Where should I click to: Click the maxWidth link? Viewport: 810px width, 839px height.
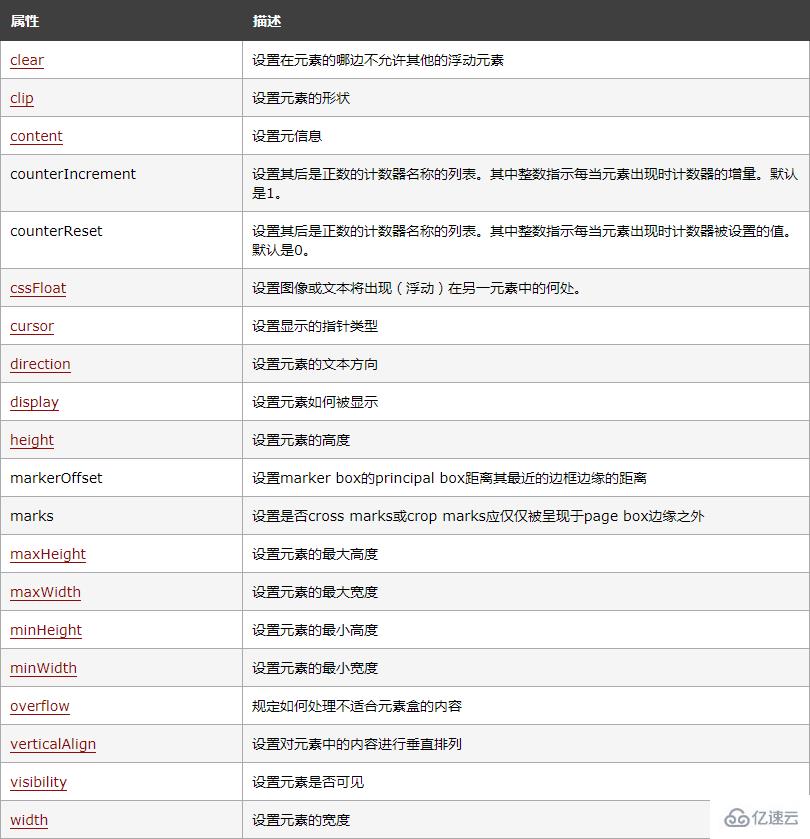pyautogui.click(x=45, y=592)
